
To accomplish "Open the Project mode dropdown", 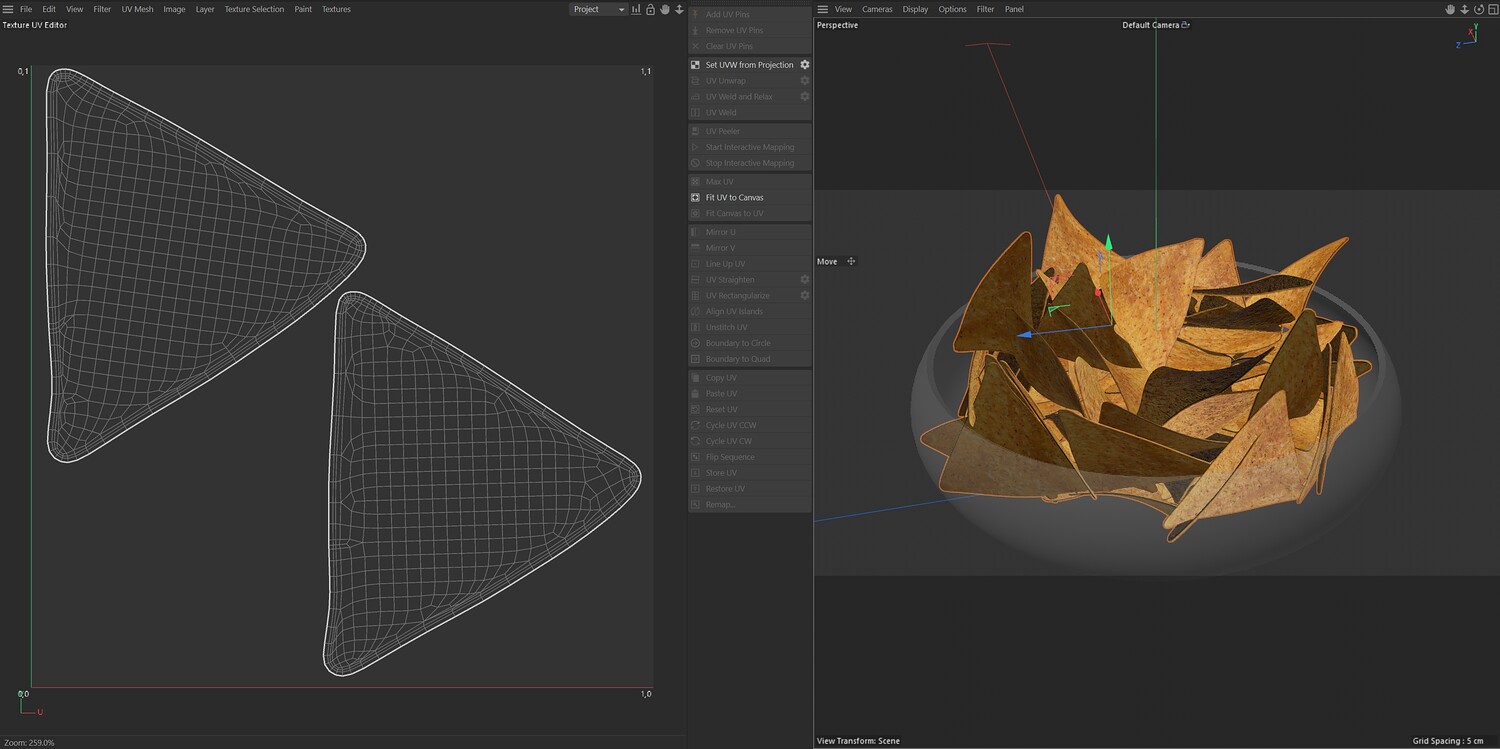I will 598,9.
